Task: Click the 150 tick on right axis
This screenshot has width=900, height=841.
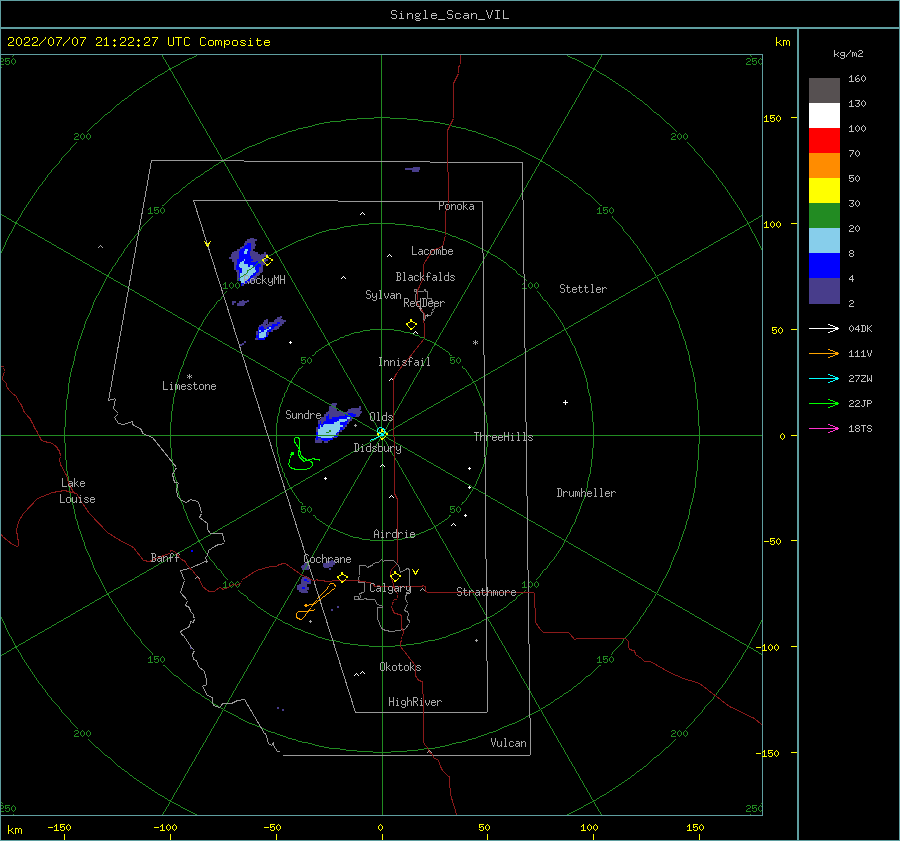Action: pyautogui.click(x=772, y=118)
